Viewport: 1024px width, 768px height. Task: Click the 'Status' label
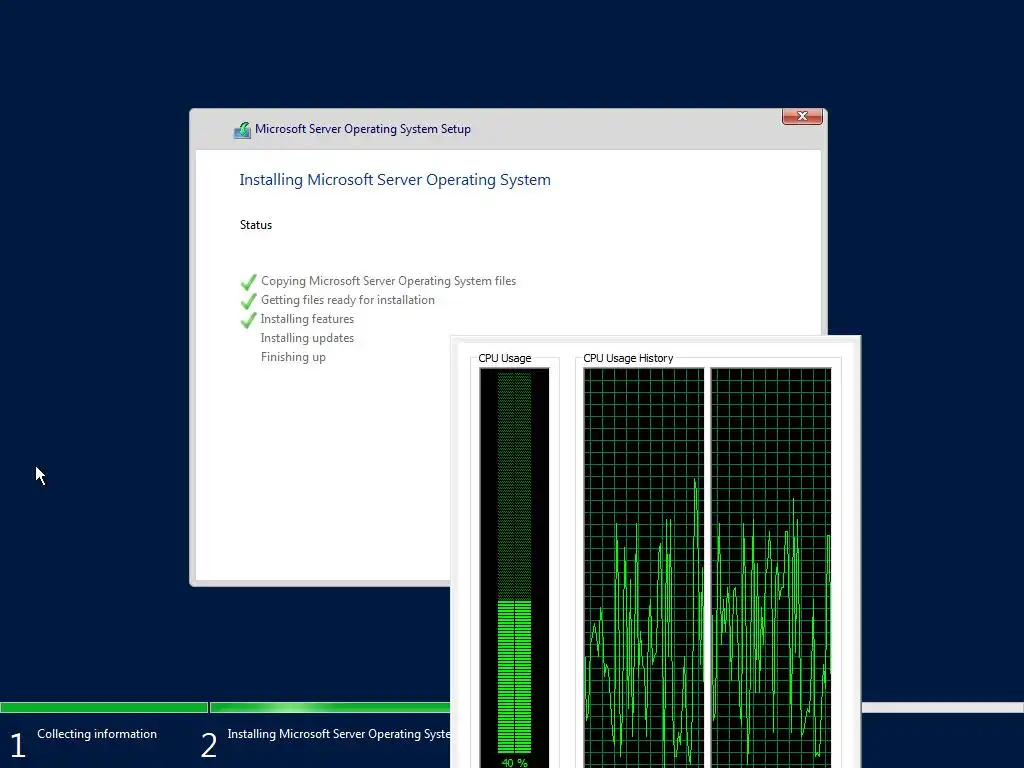pyautogui.click(x=256, y=225)
